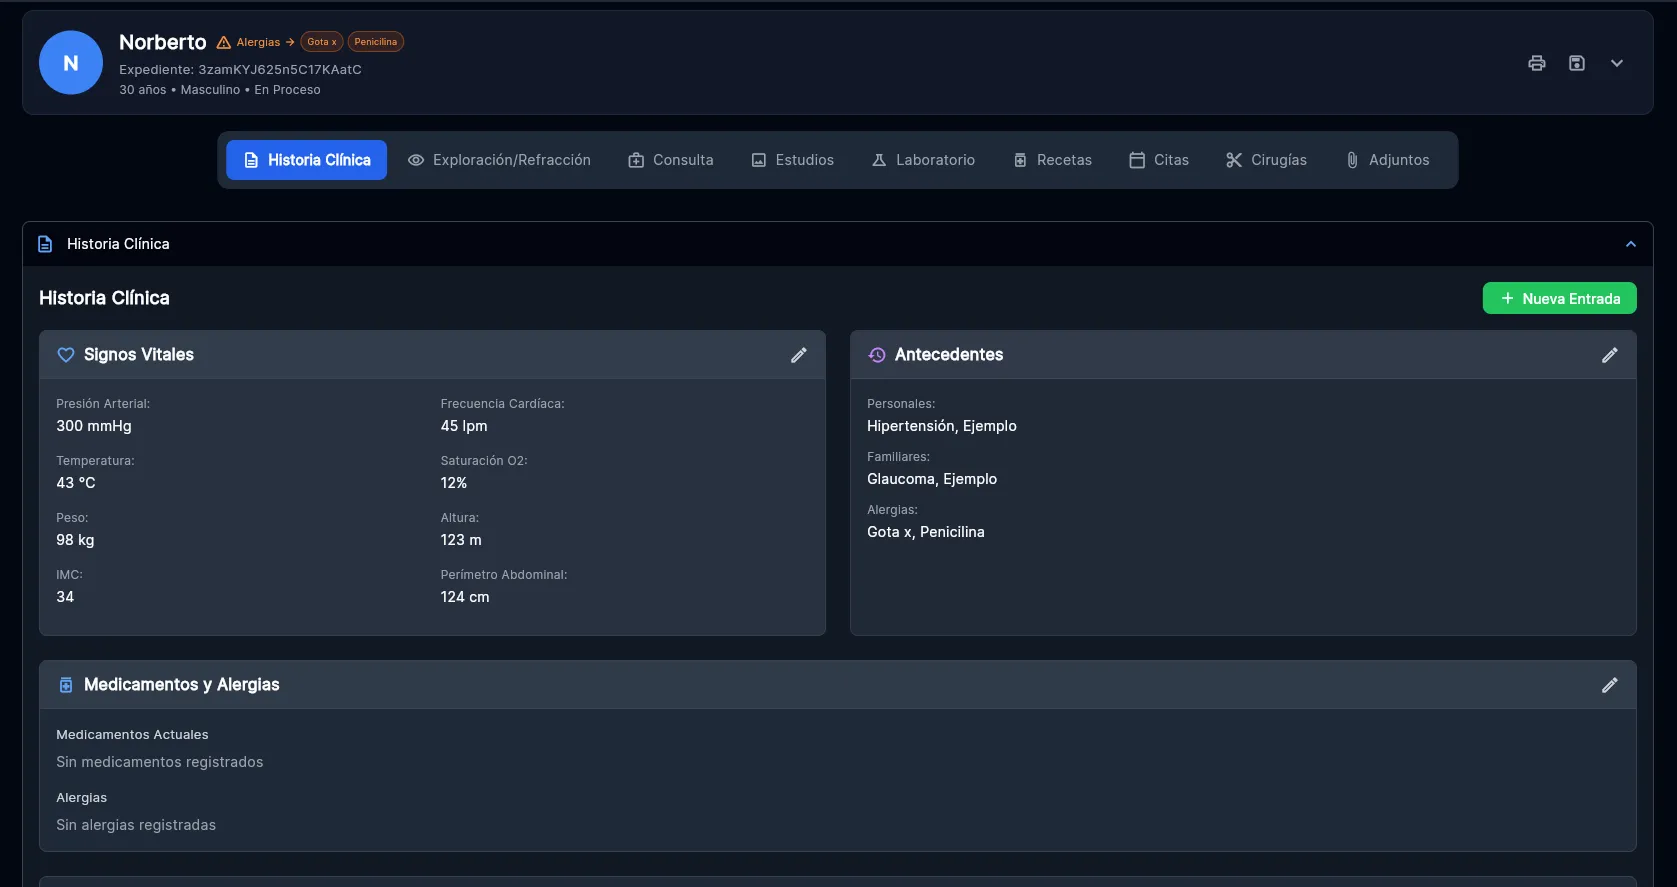Switch to the Historia Clínica tab
Screen dimensions: 1677x887
coord(307,160)
